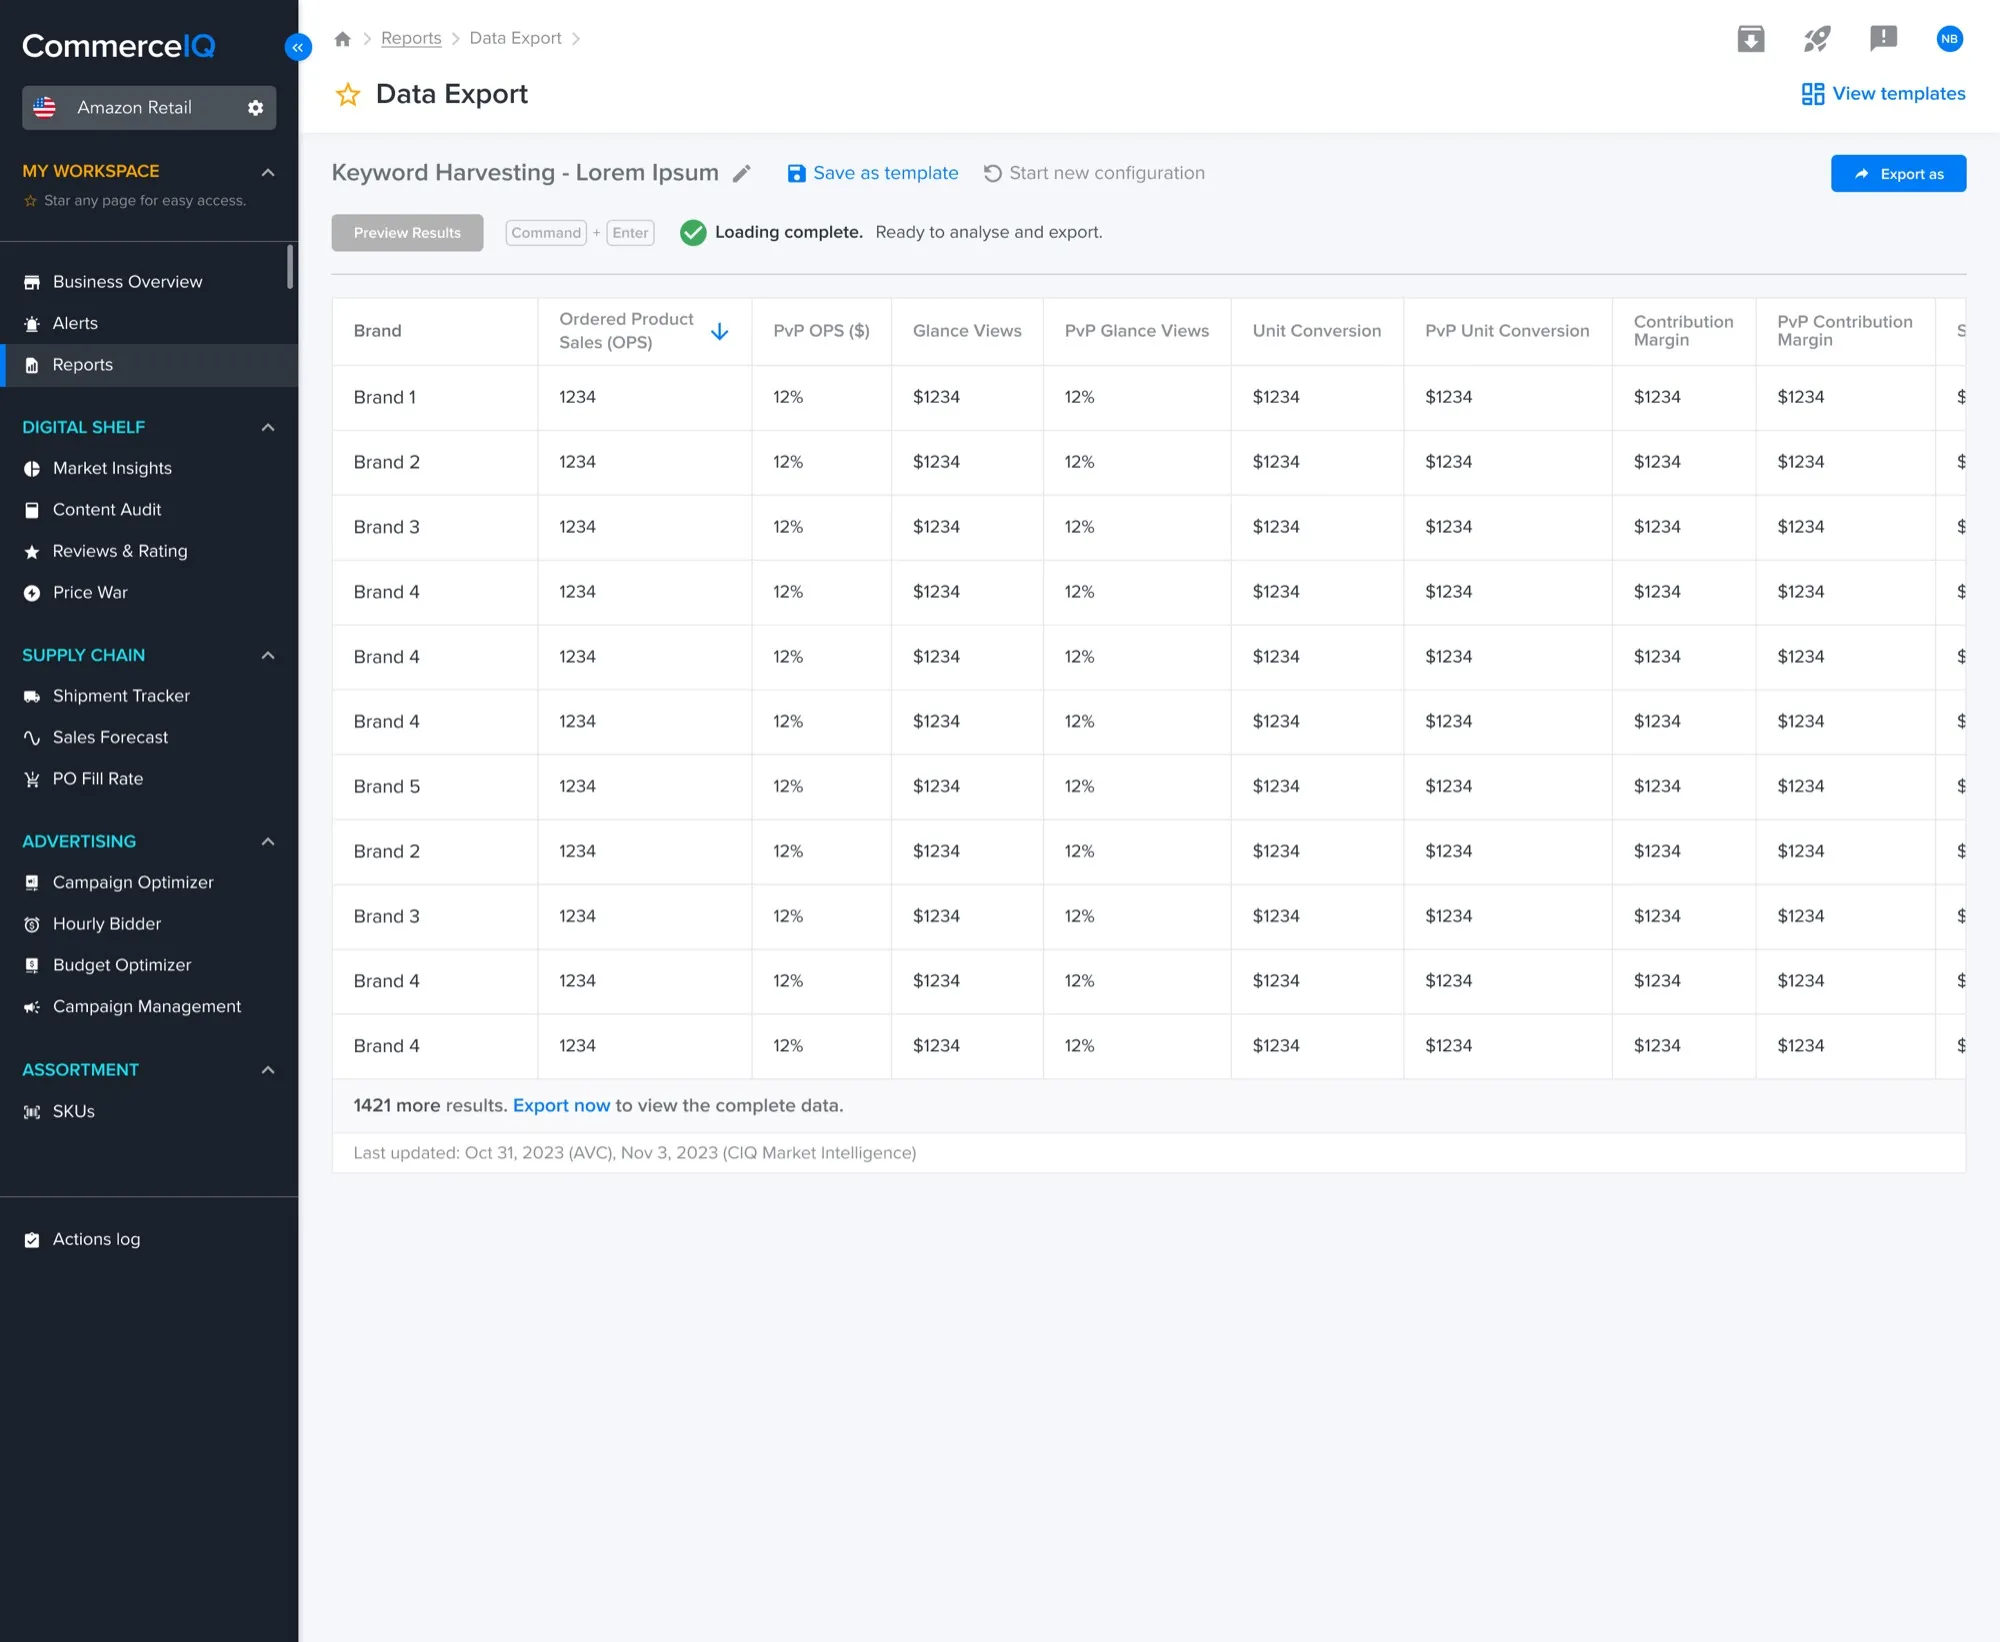The height and width of the screenshot is (1642, 2000).
Task: Click the Export now link
Action: [x=561, y=1106]
